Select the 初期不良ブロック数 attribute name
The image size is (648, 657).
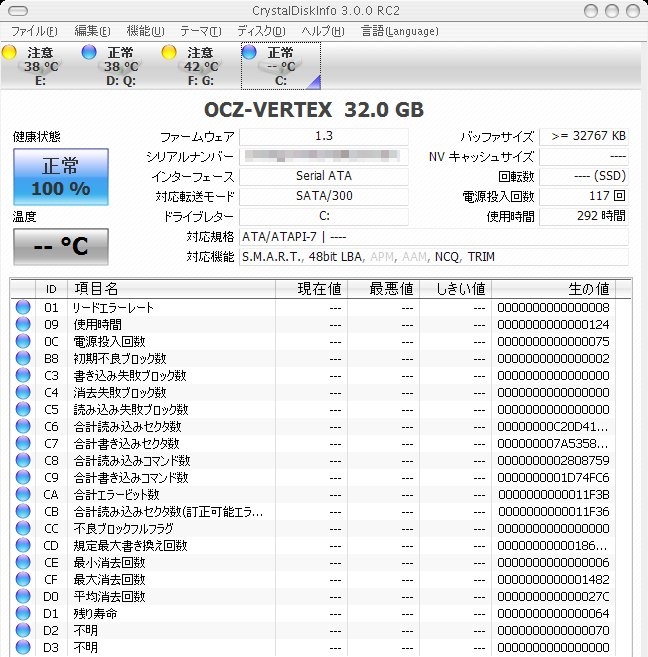120,359
